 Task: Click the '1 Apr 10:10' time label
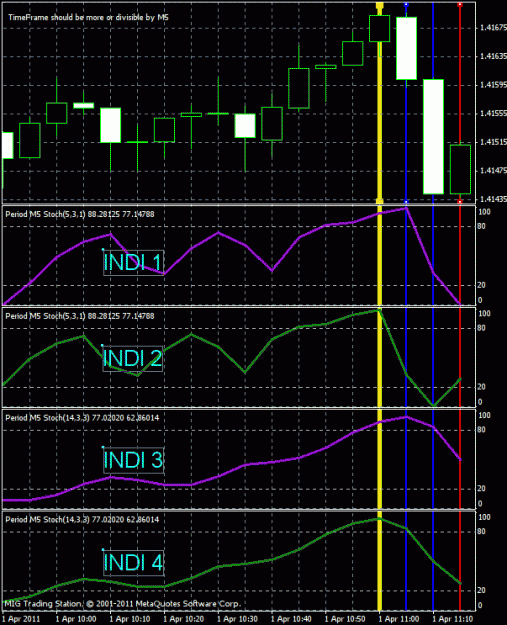pos(130,619)
